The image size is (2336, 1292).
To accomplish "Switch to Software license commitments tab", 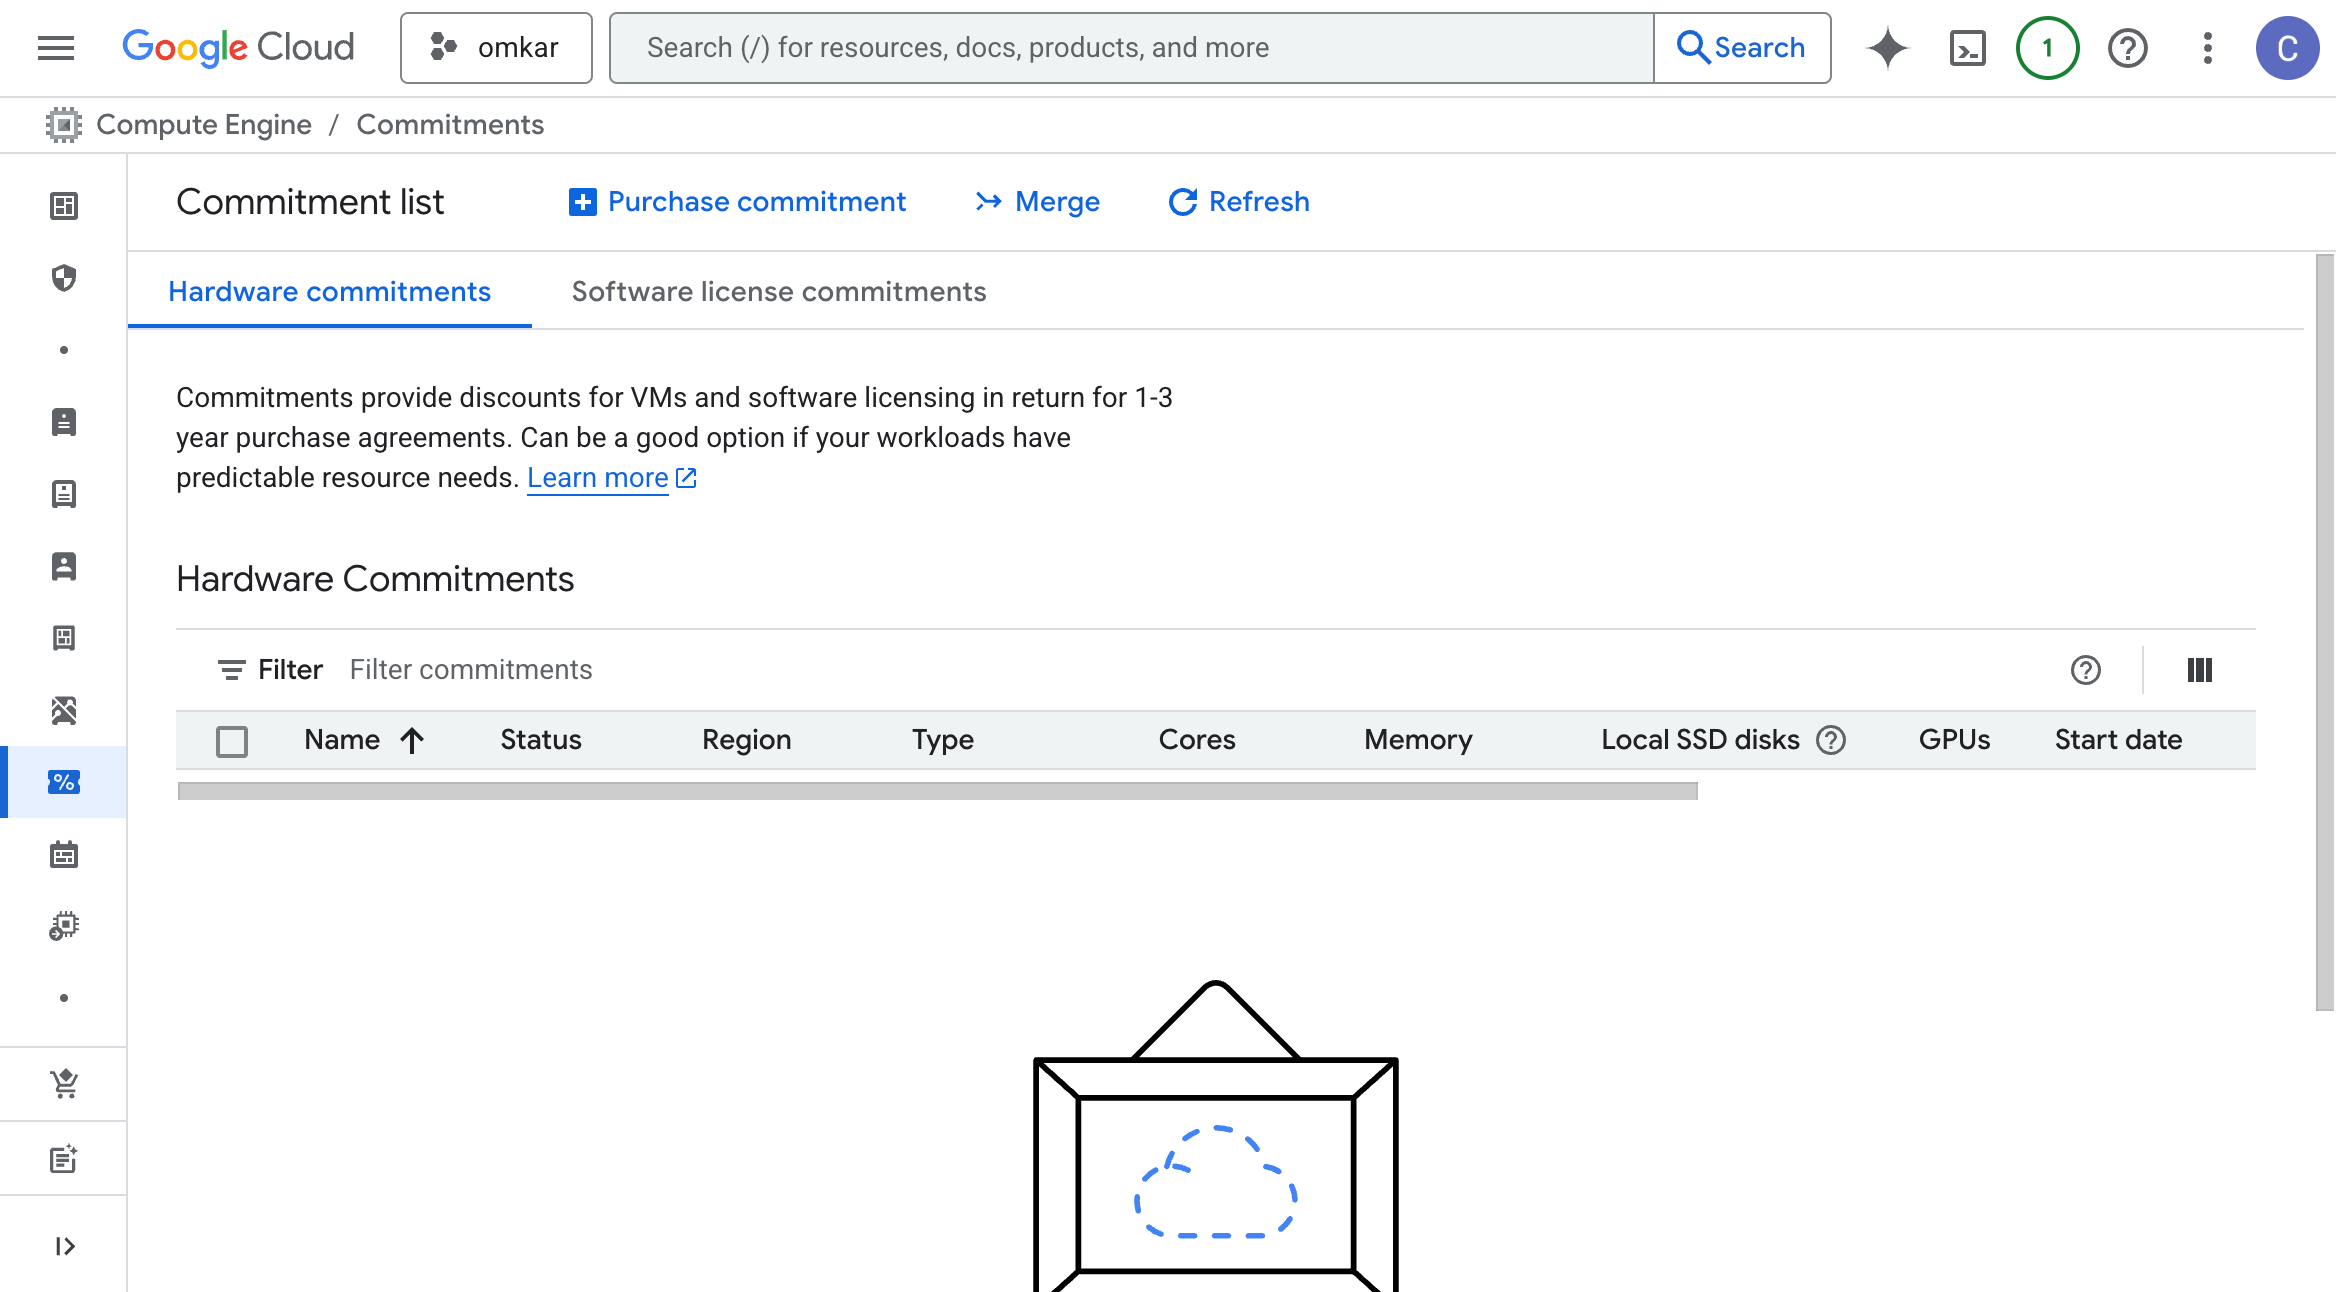I will 778,292.
